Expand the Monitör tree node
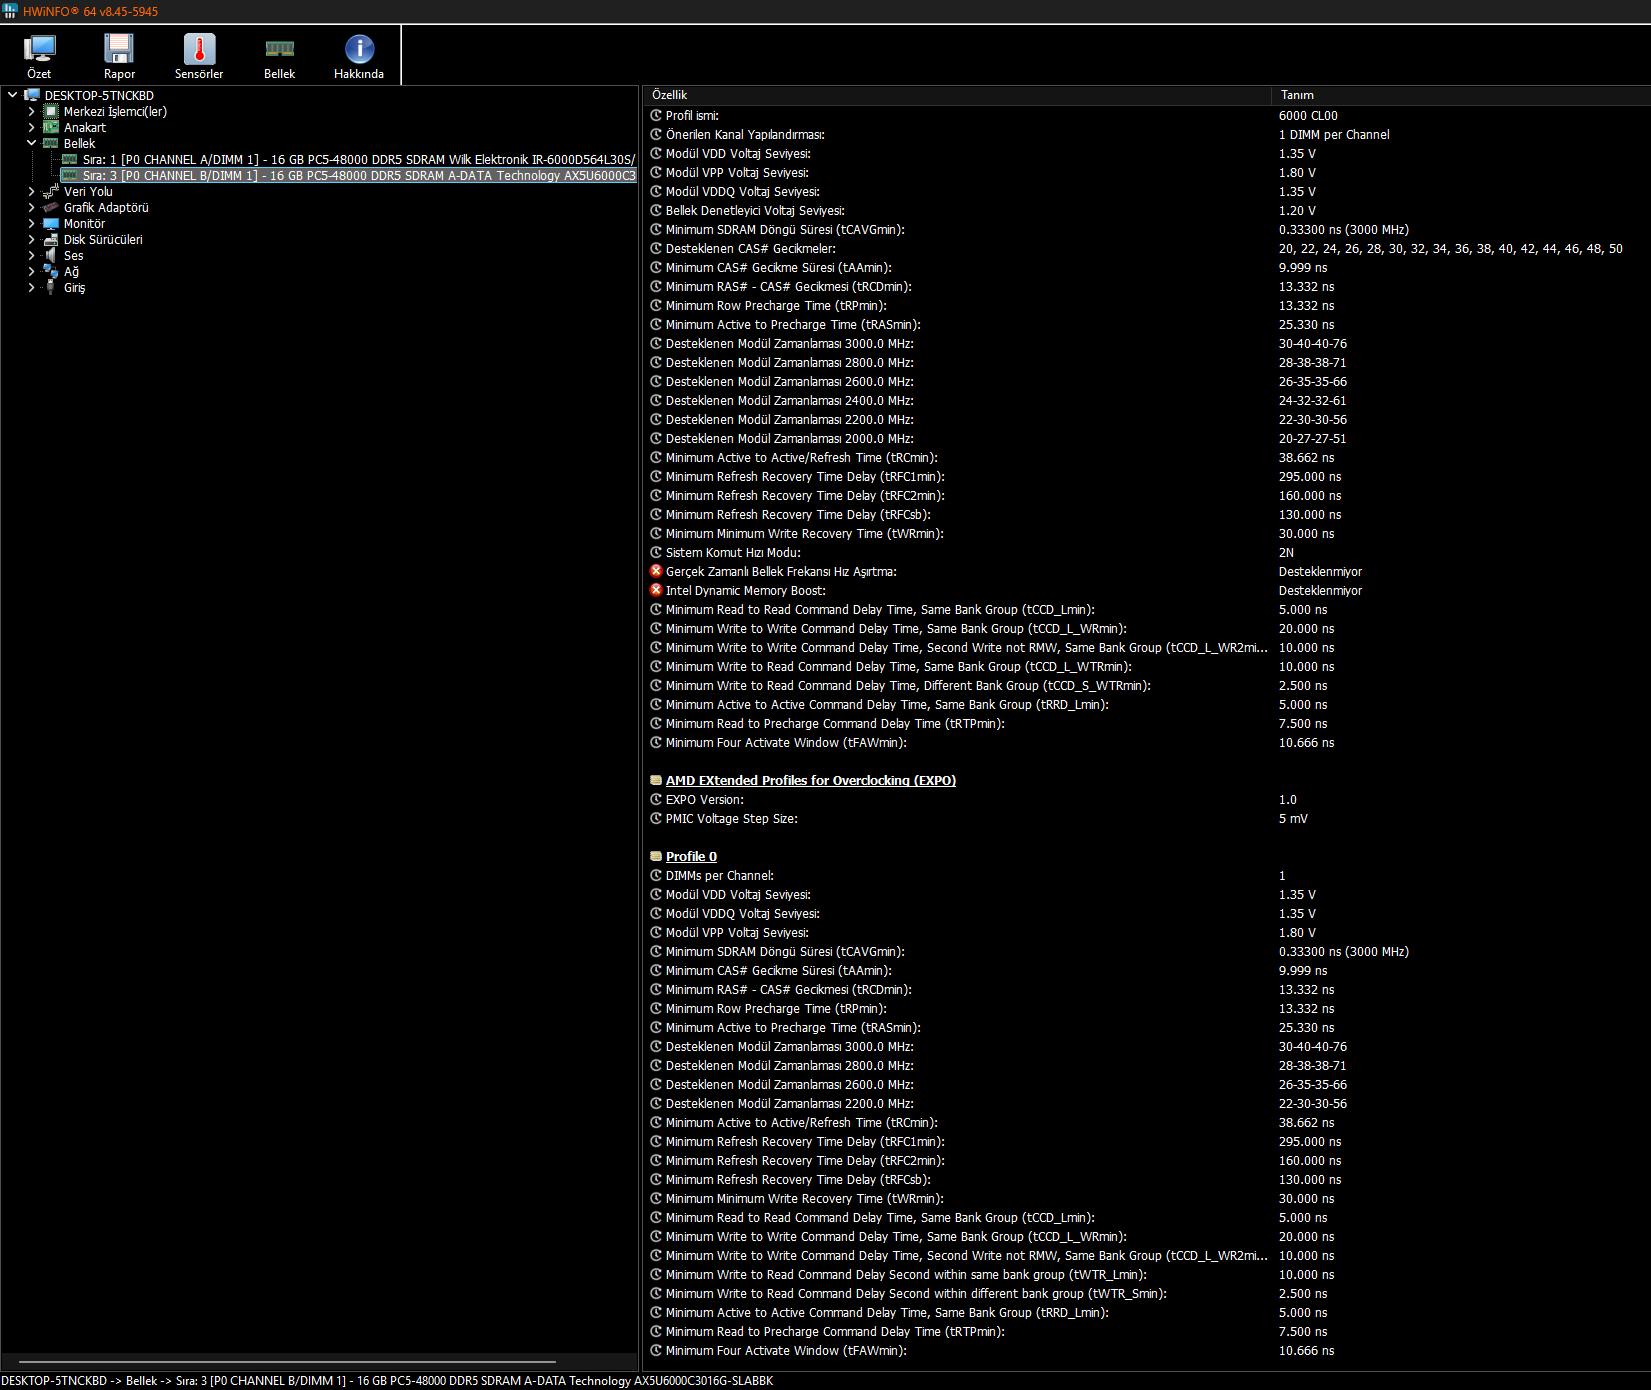 [x=31, y=223]
